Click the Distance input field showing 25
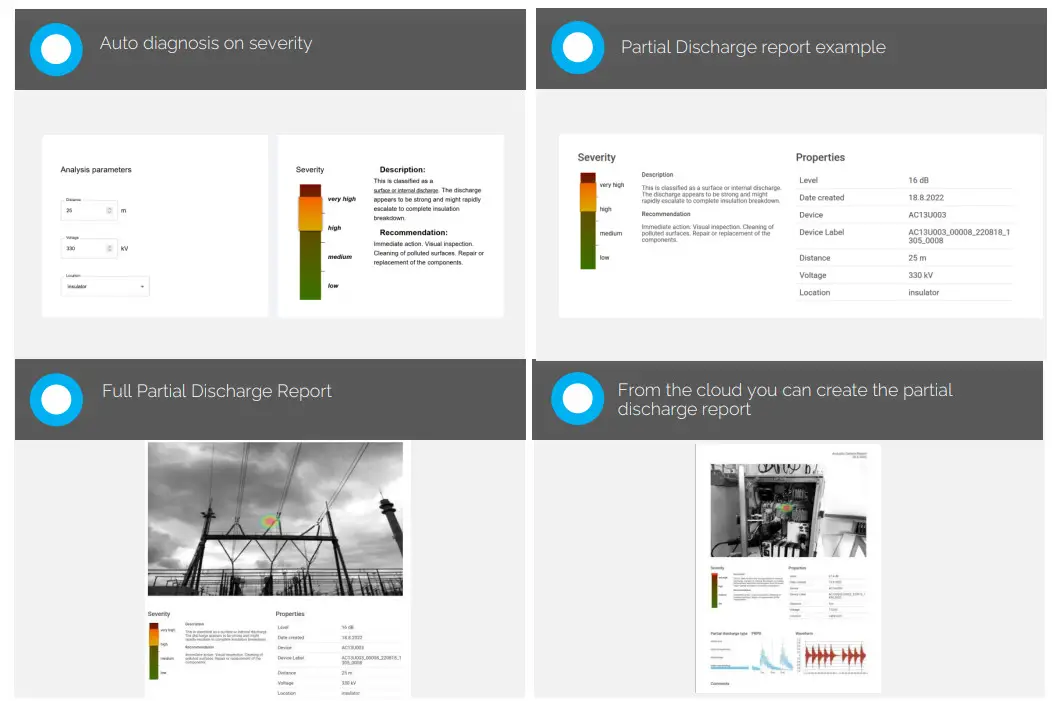The image size is (1062, 701). 89,211
